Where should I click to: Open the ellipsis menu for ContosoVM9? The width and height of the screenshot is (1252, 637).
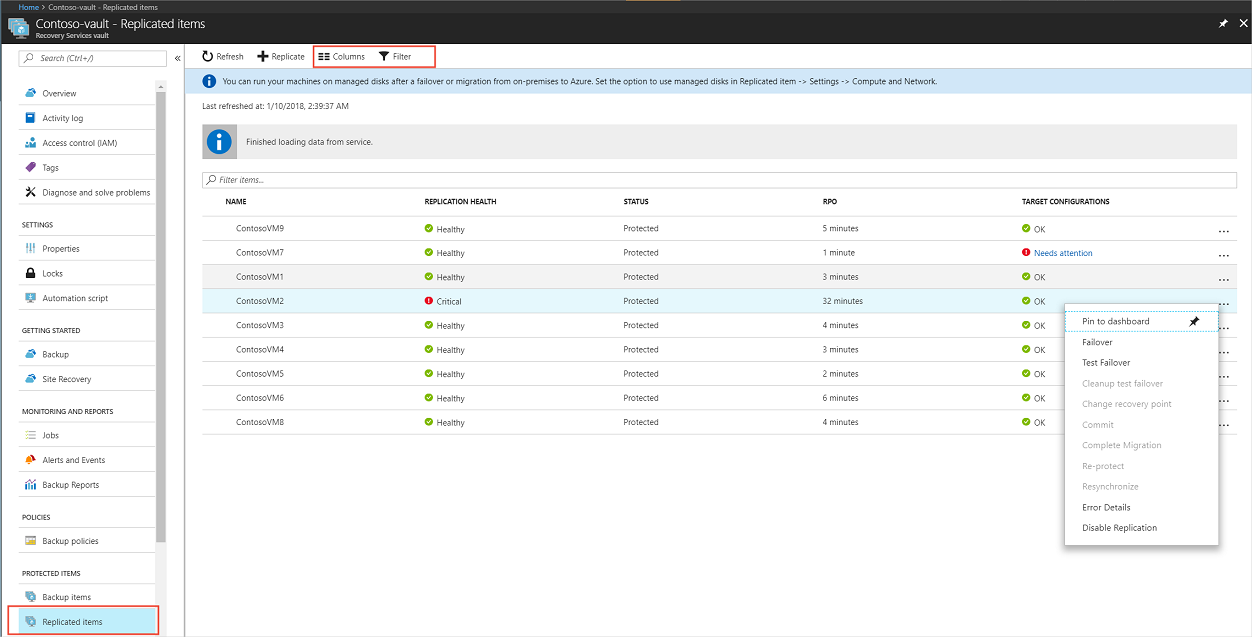(x=1224, y=228)
